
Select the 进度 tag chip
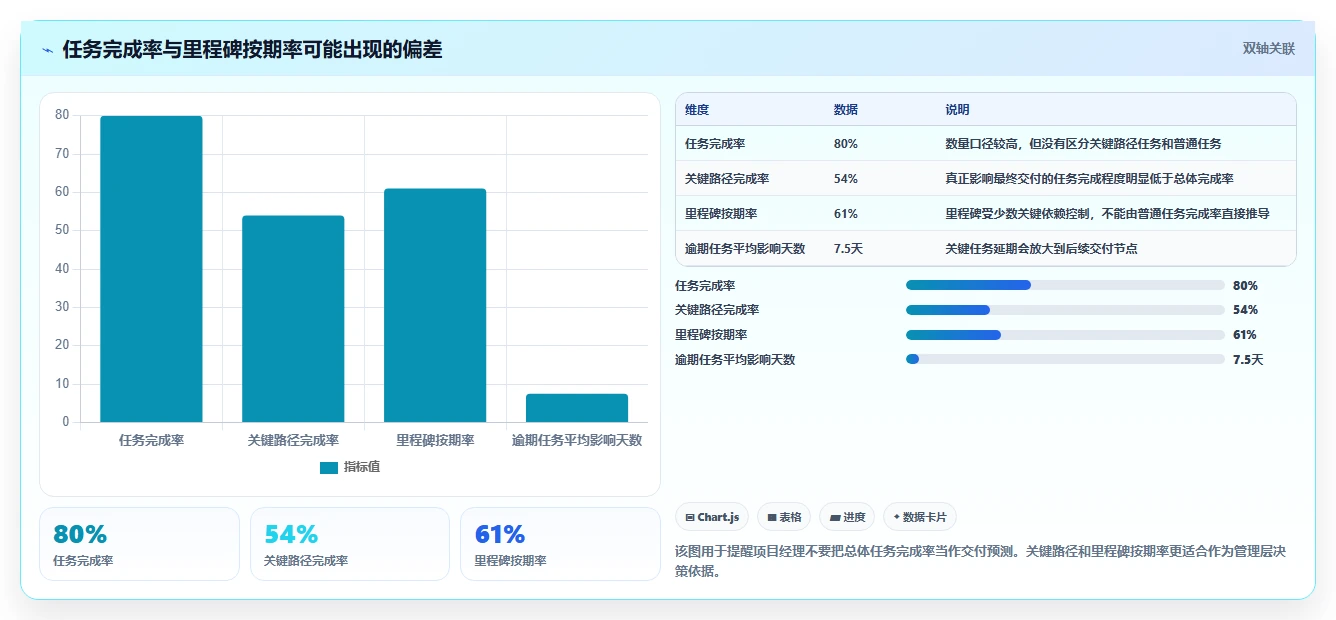pos(847,517)
